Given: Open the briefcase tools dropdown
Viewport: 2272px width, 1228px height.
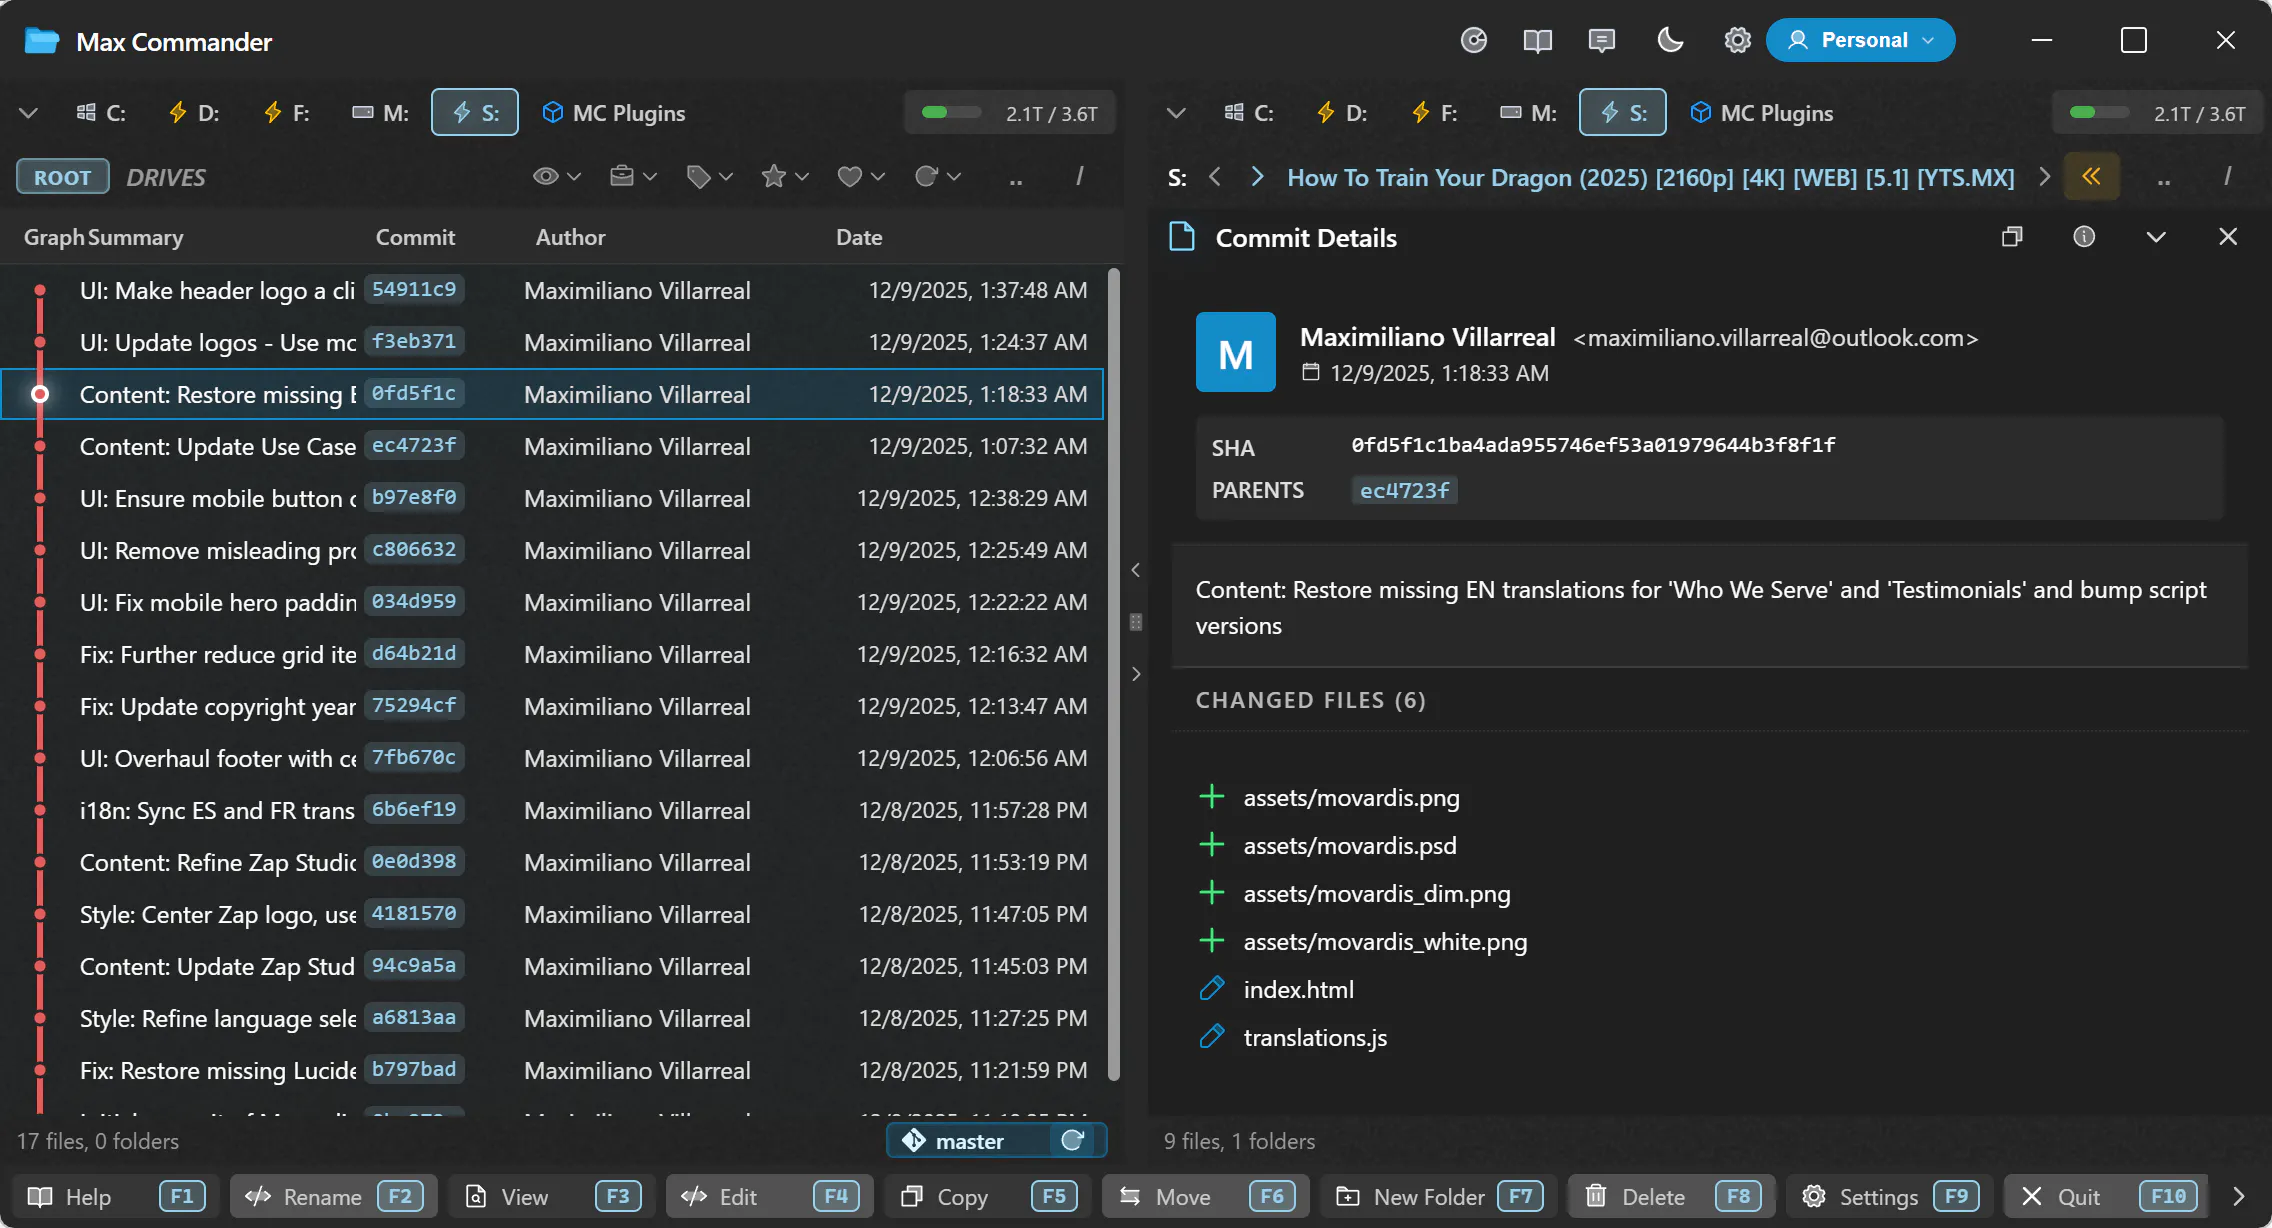Looking at the screenshot, I should click(633, 177).
